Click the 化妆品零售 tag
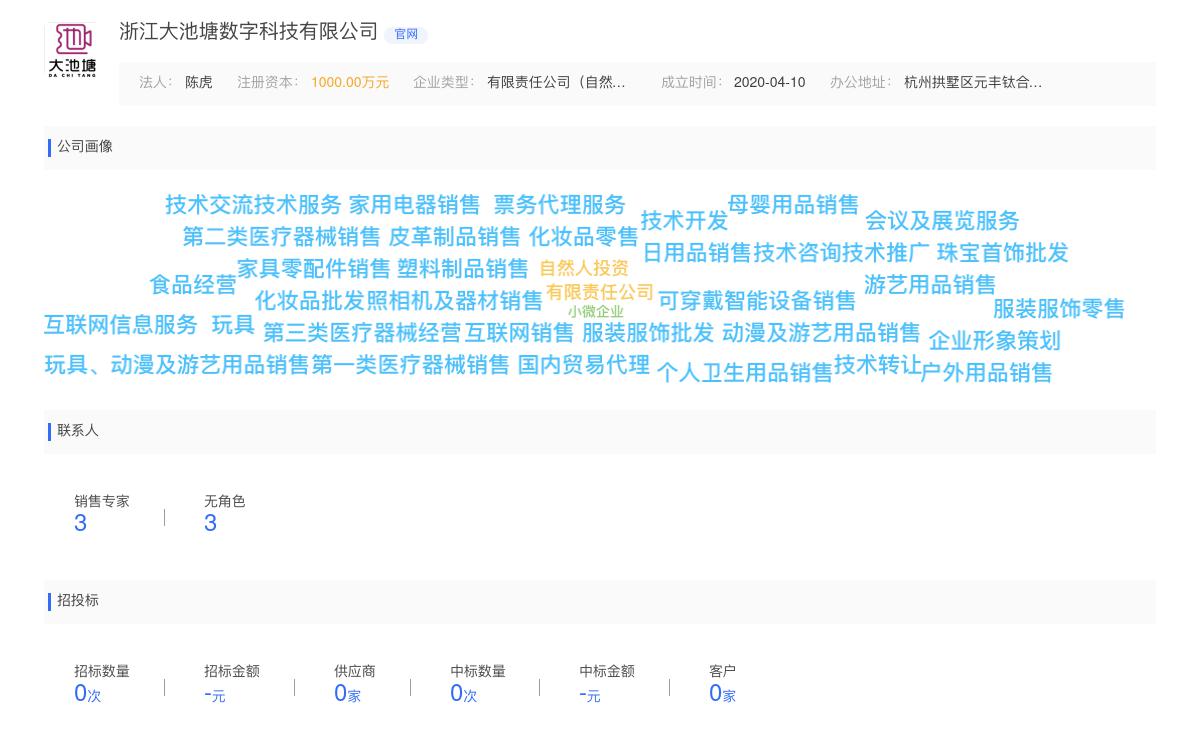Viewport: 1200px width, 752px height. 584,237
